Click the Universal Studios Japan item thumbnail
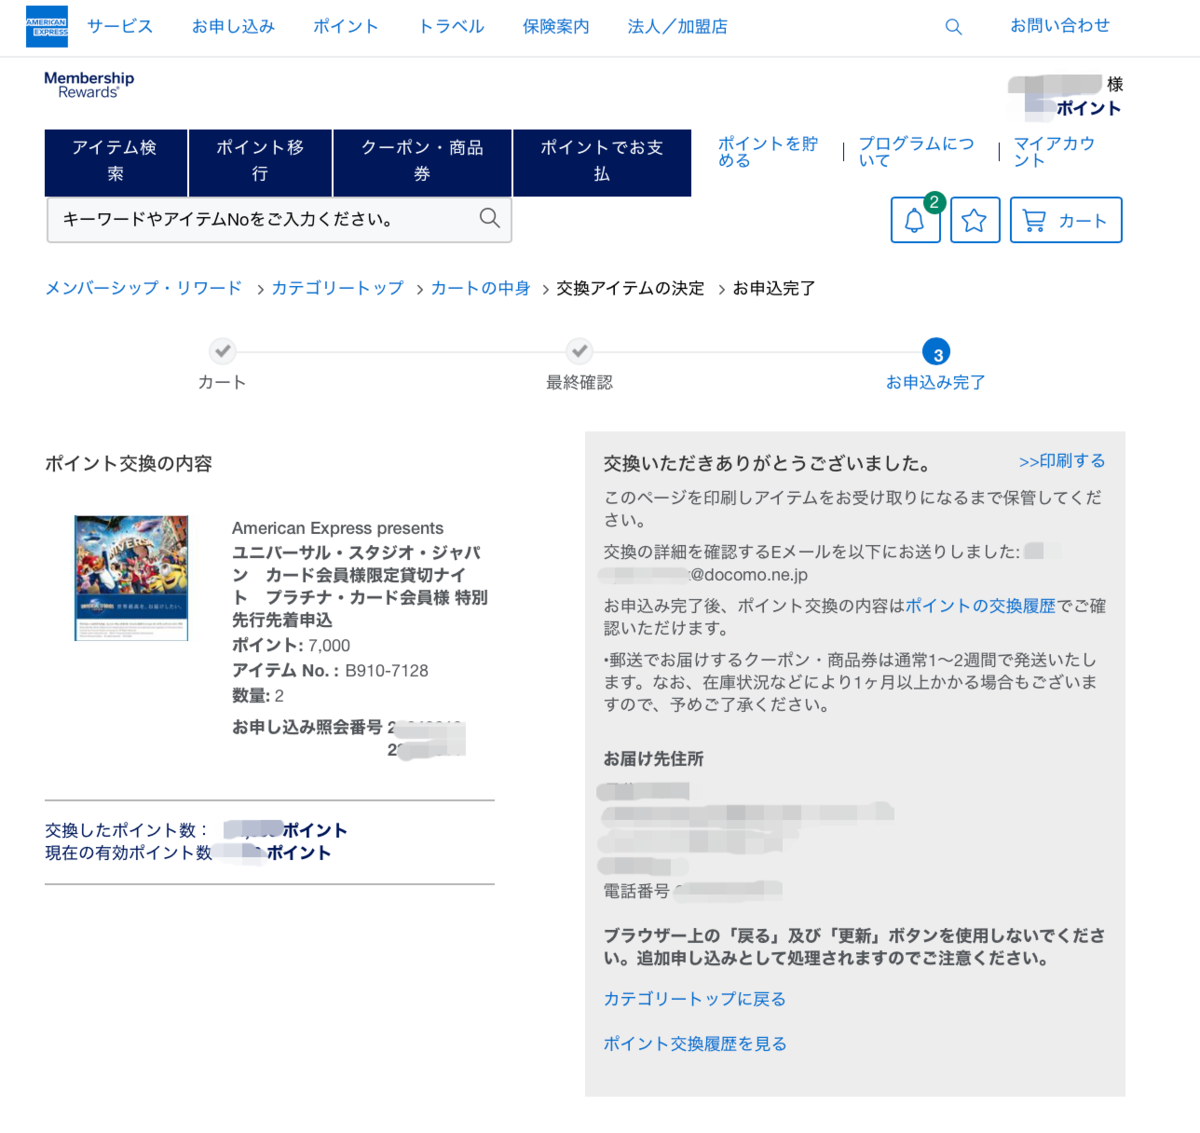Viewport: 1200px width, 1133px height. click(x=131, y=578)
